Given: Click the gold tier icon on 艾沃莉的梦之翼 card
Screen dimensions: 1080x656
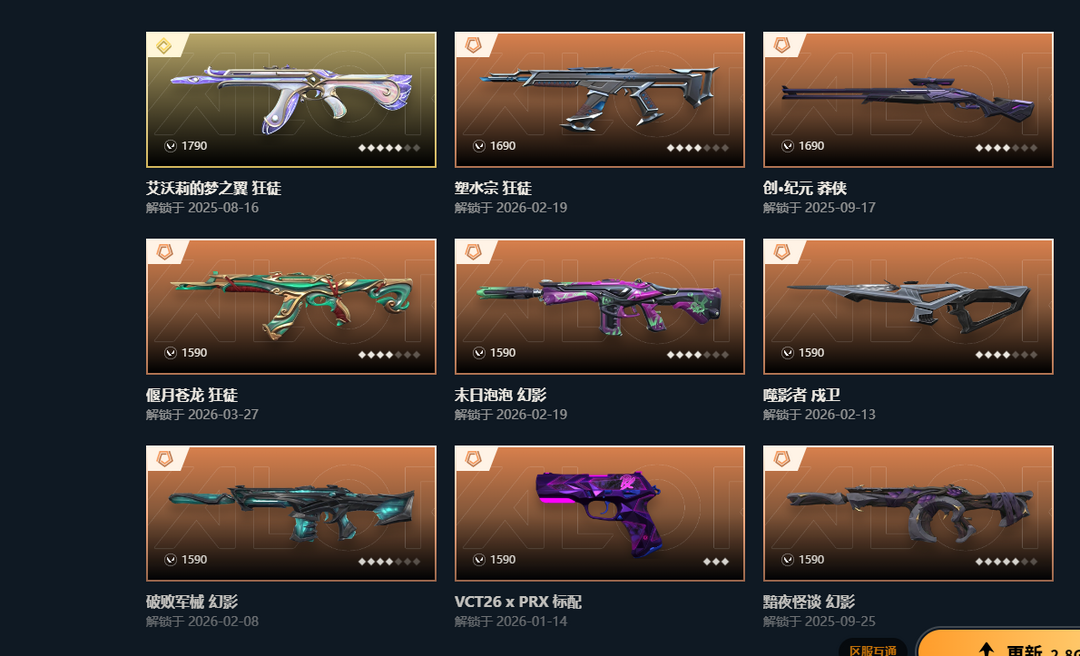Looking at the screenshot, I should tap(163, 46).
